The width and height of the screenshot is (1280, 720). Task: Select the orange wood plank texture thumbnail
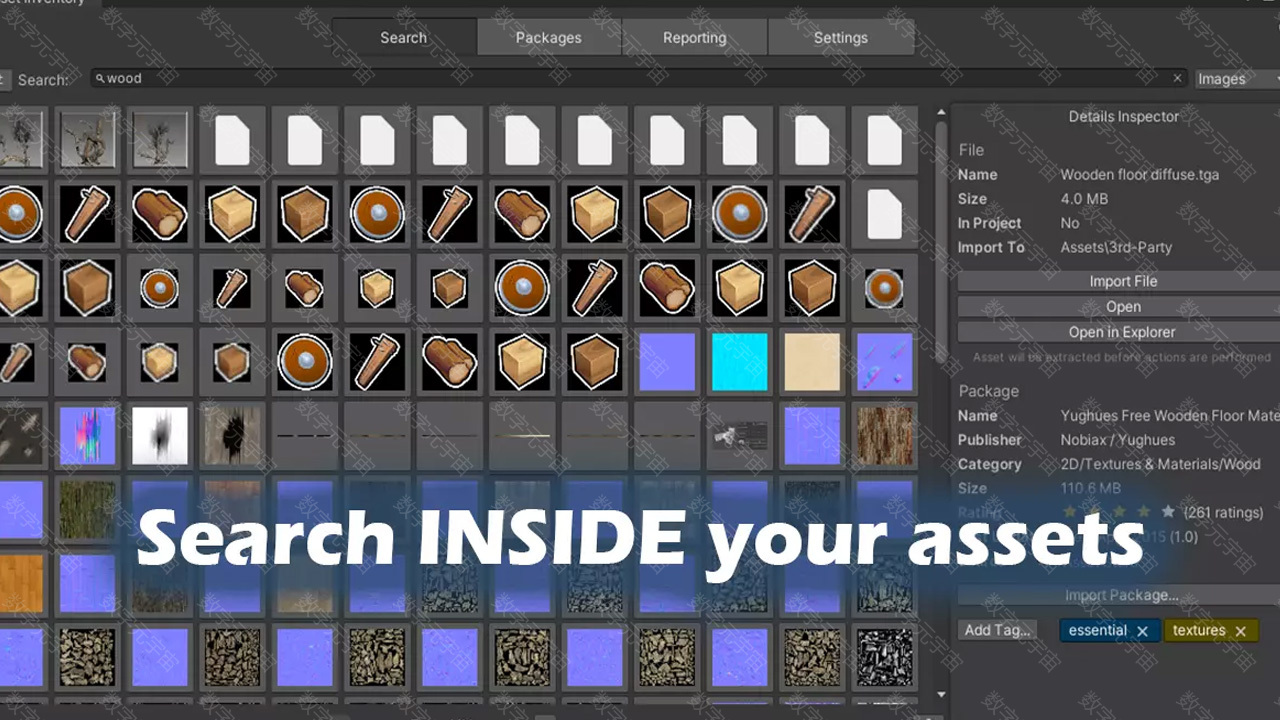[20, 583]
